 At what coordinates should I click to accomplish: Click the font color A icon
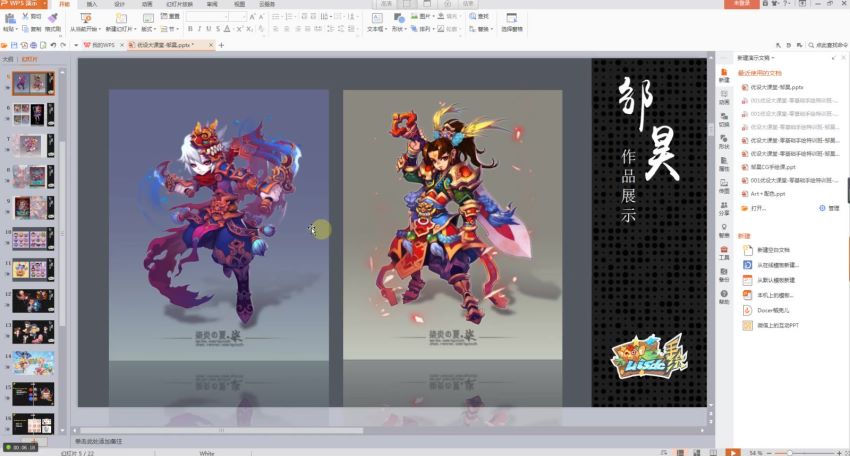[227, 29]
